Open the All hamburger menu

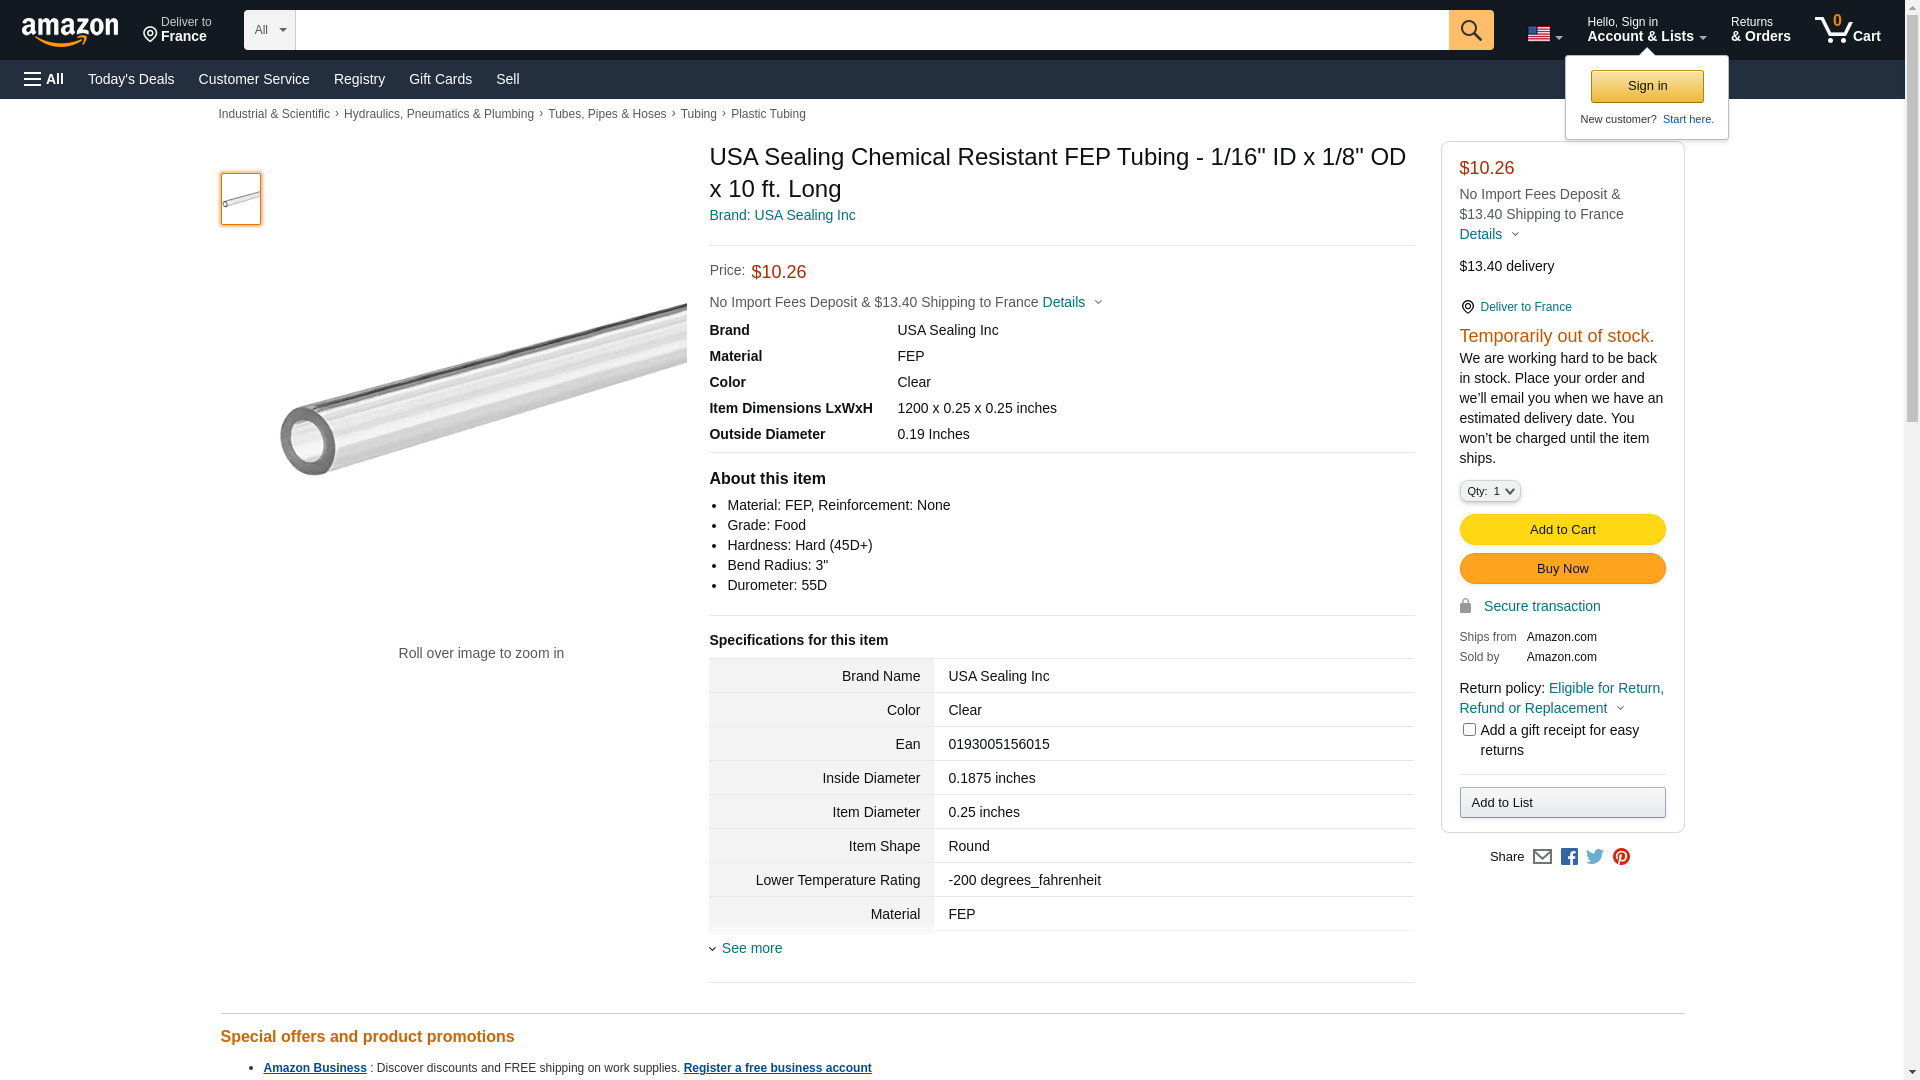pyautogui.click(x=44, y=79)
